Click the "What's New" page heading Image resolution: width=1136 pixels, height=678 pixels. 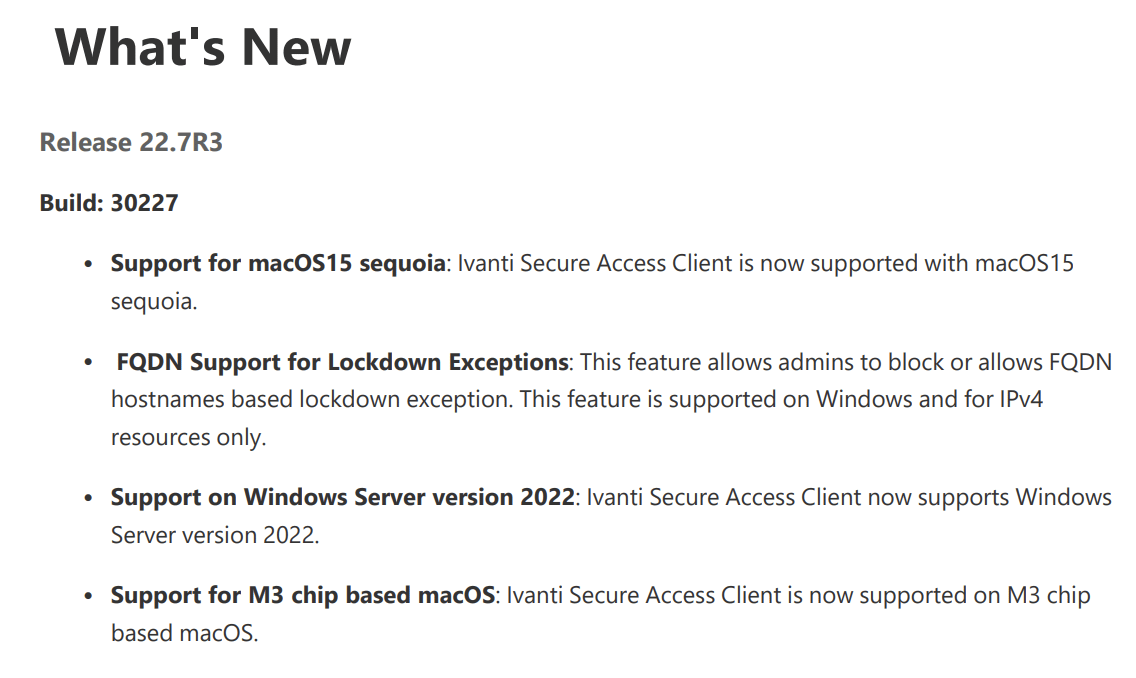pyautogui.click(x=203, y=47)
